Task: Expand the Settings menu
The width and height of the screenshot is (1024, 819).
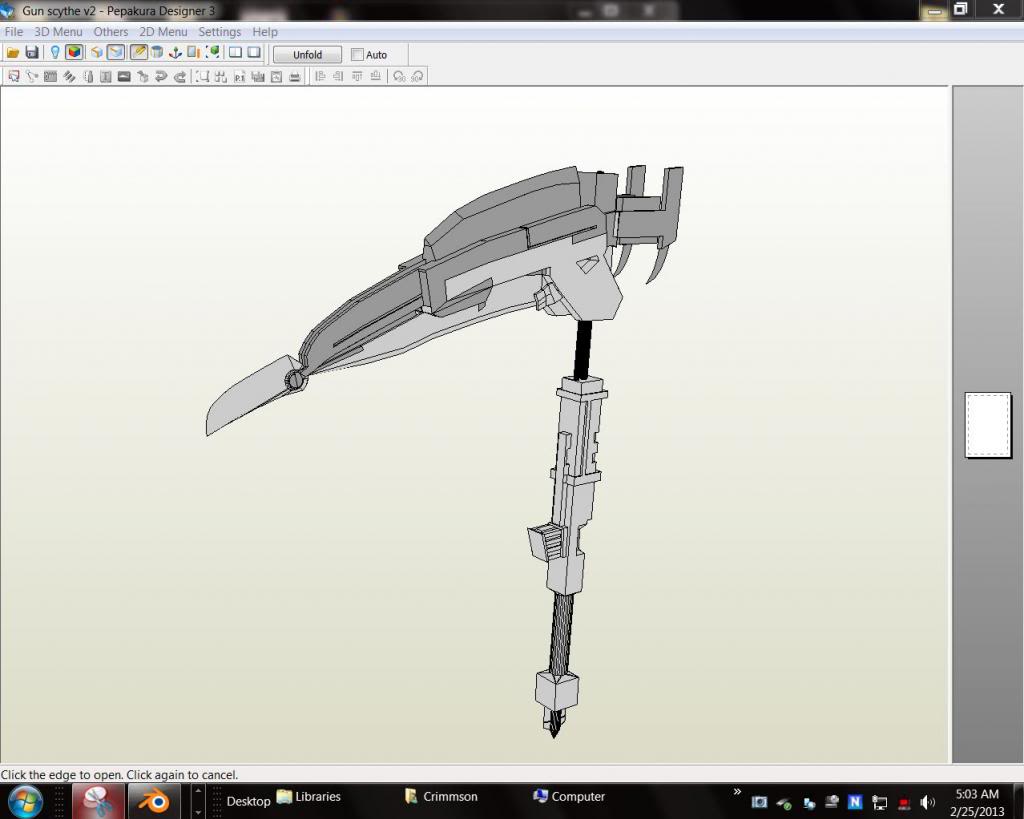Action: pos(219,32)
